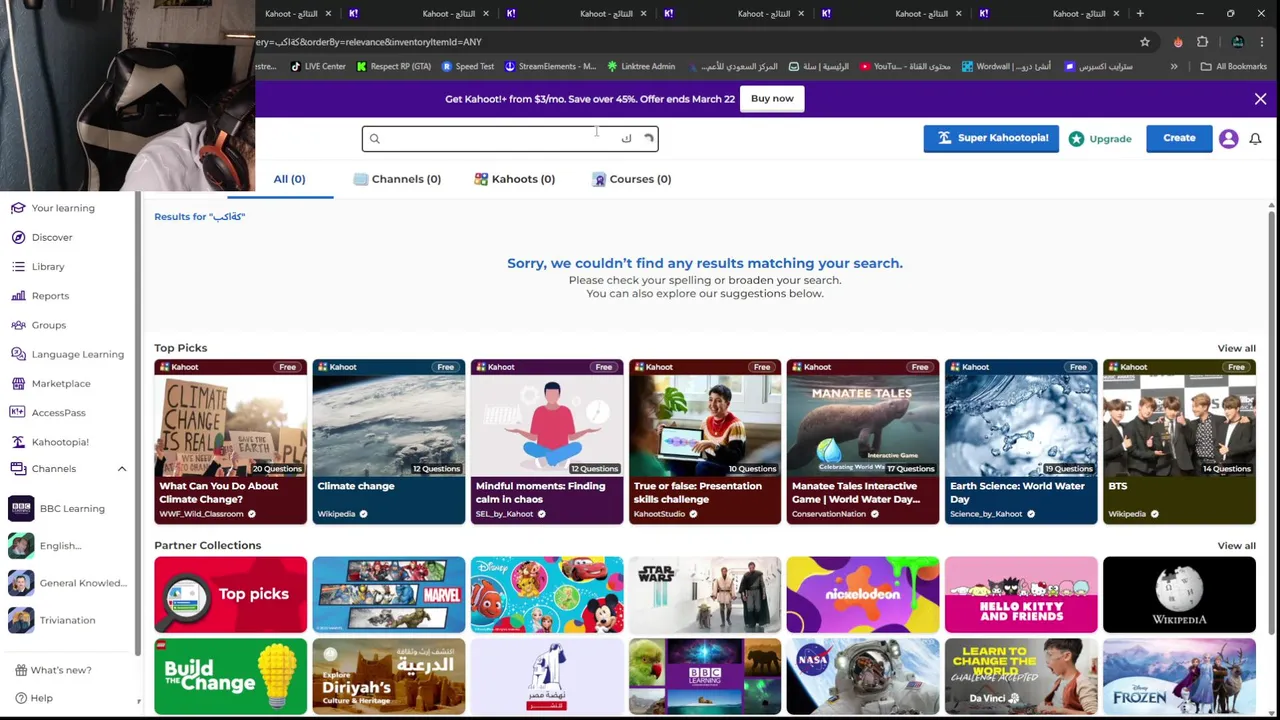Select the Kahoots (0) tab
The height and width of the screenshot is (720, 1280).
point(514,179)
